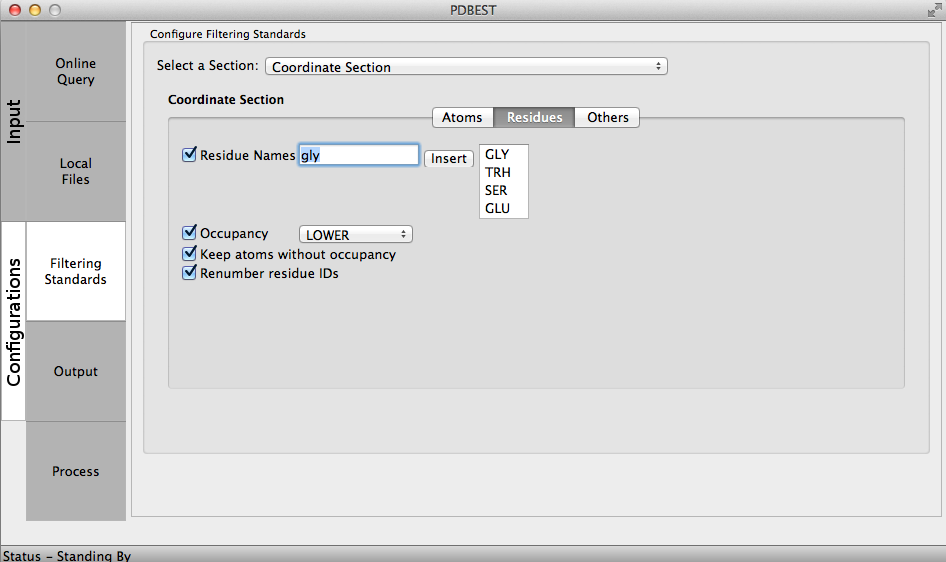Select the Filtering Standards sidebar item
This screenshot has width=946, height=562.
pyautogui.click(x=76, y=272)
